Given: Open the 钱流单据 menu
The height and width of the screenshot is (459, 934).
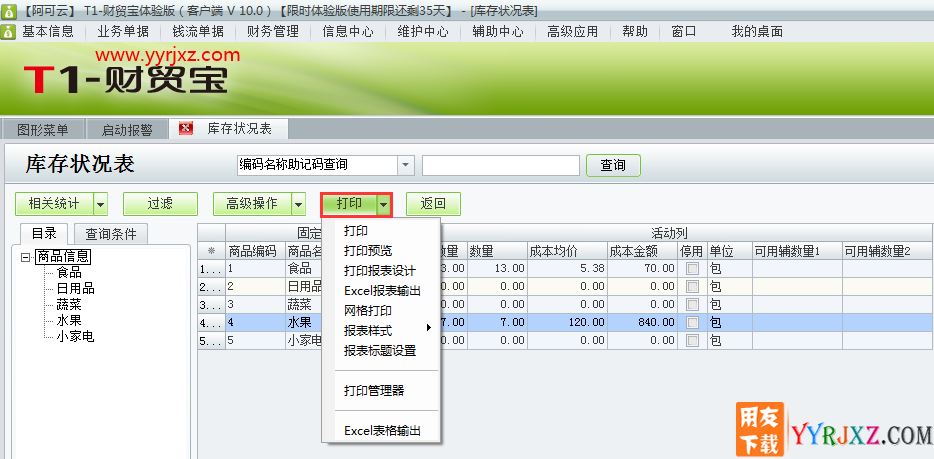Looking at the screenshot, I should point(198,31).
